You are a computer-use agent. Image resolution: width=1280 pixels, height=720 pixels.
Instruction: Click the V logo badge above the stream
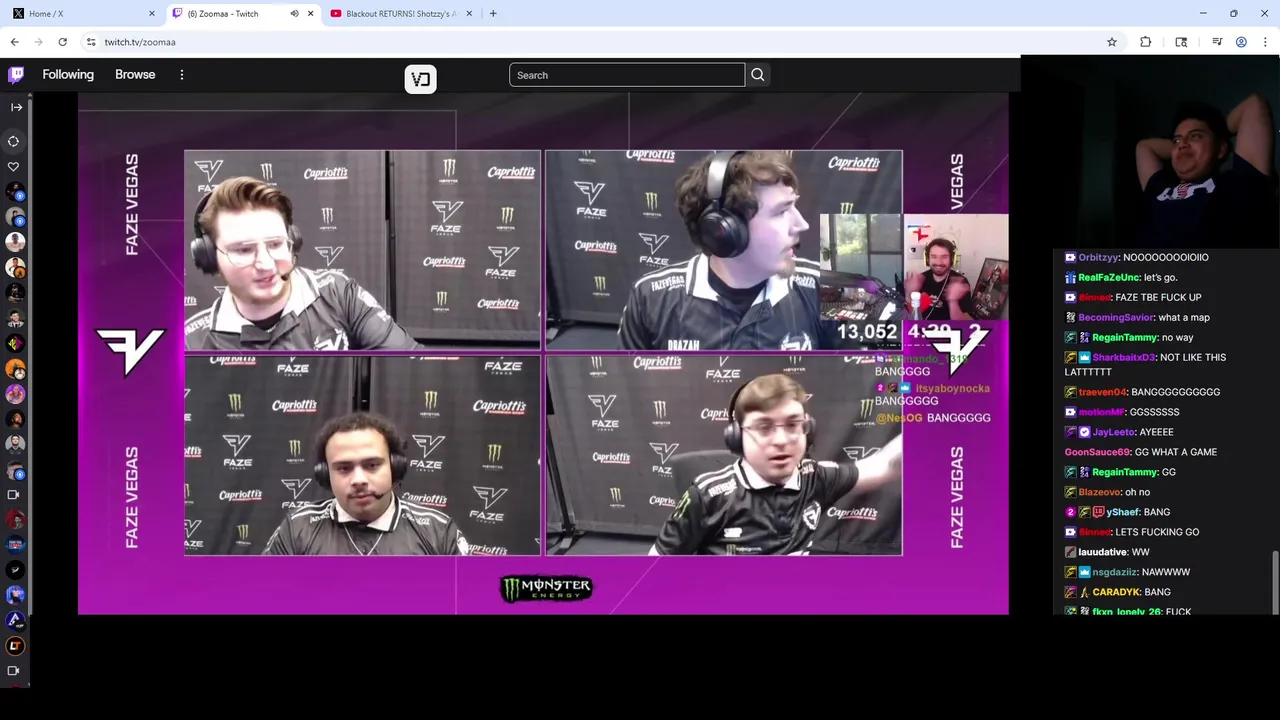421,79
